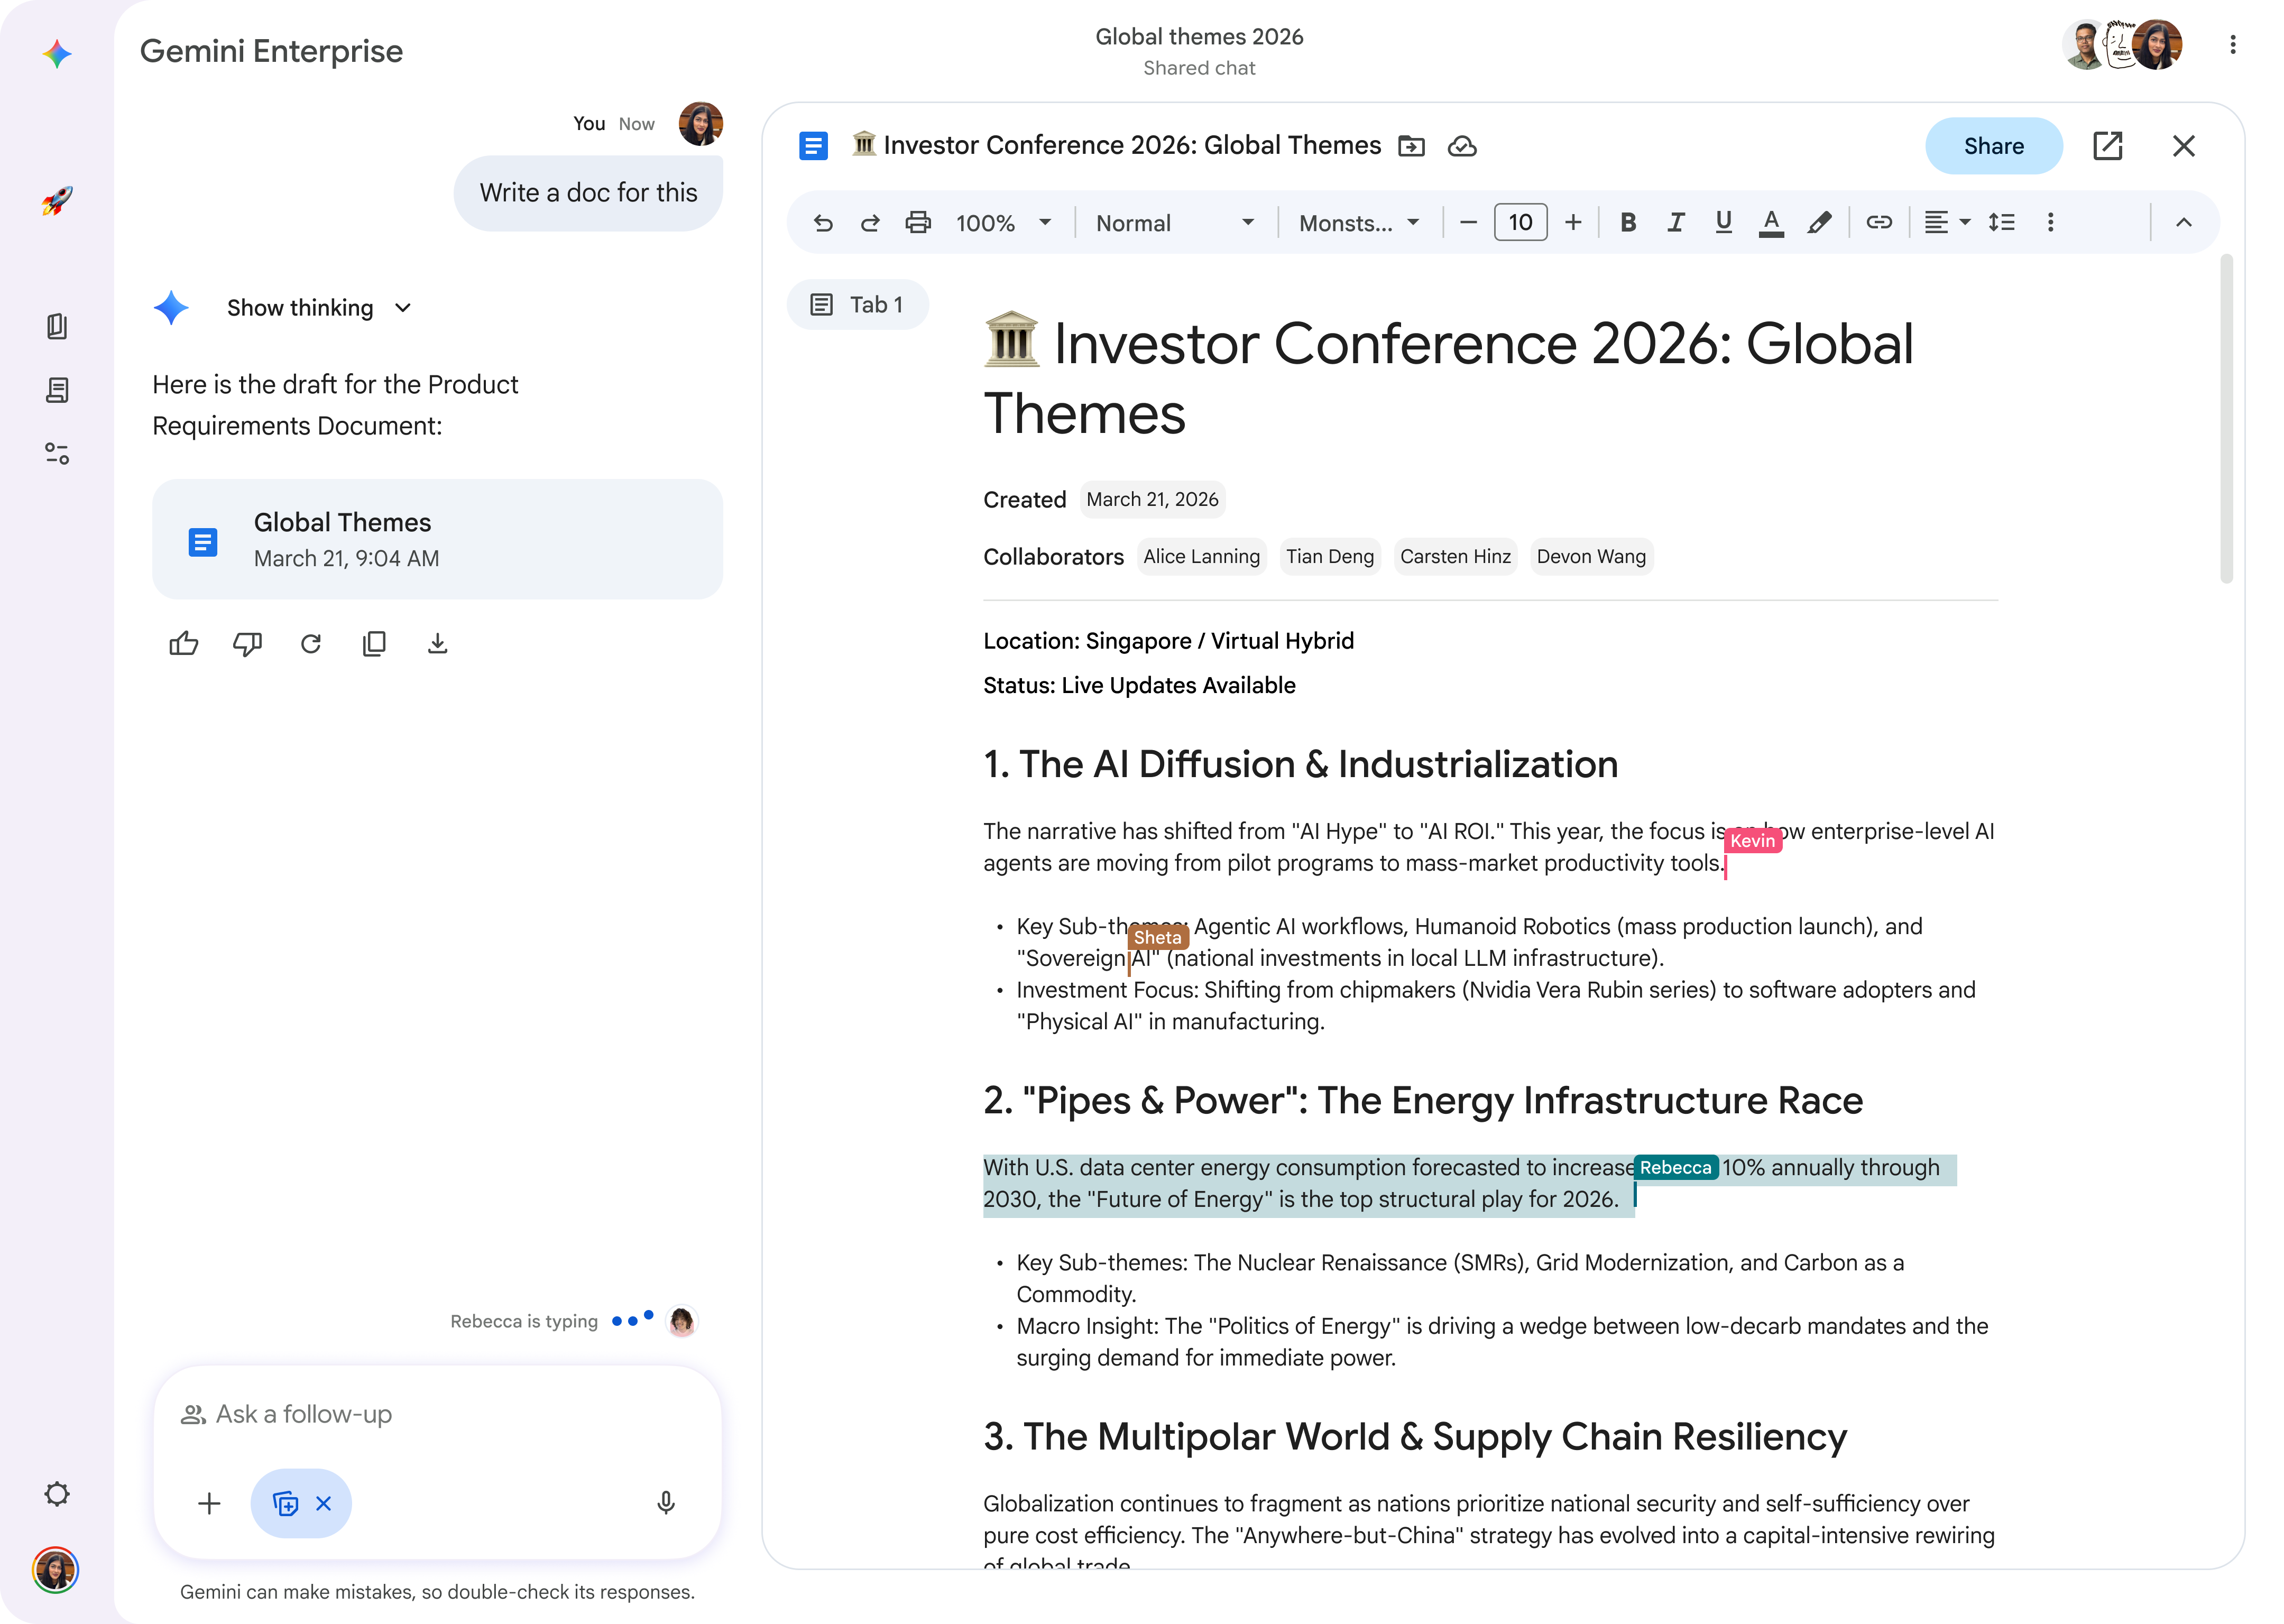Click the plus attach button in prompt box

[x=209, y=1504]
